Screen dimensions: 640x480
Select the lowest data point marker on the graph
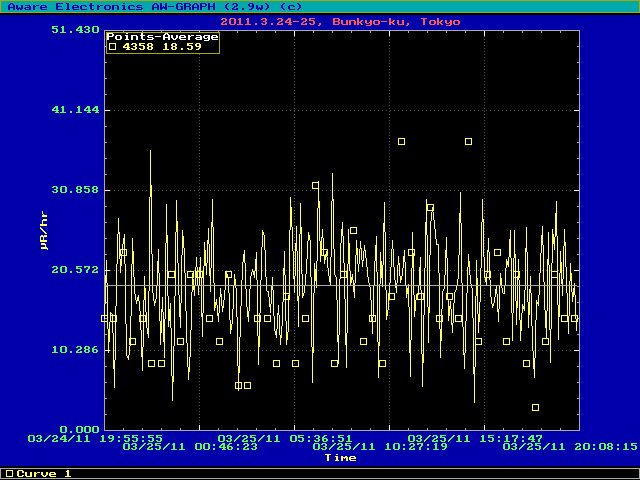536,407
